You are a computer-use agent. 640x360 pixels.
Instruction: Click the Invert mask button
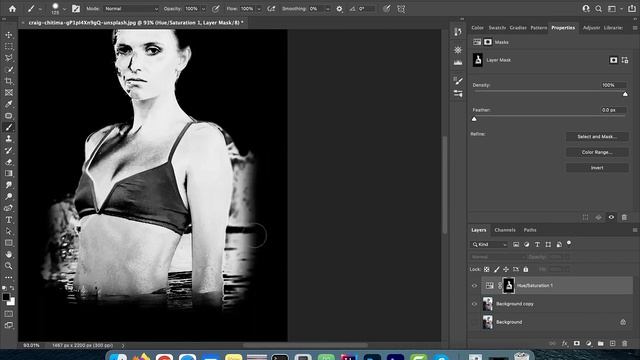coord(597,168)
